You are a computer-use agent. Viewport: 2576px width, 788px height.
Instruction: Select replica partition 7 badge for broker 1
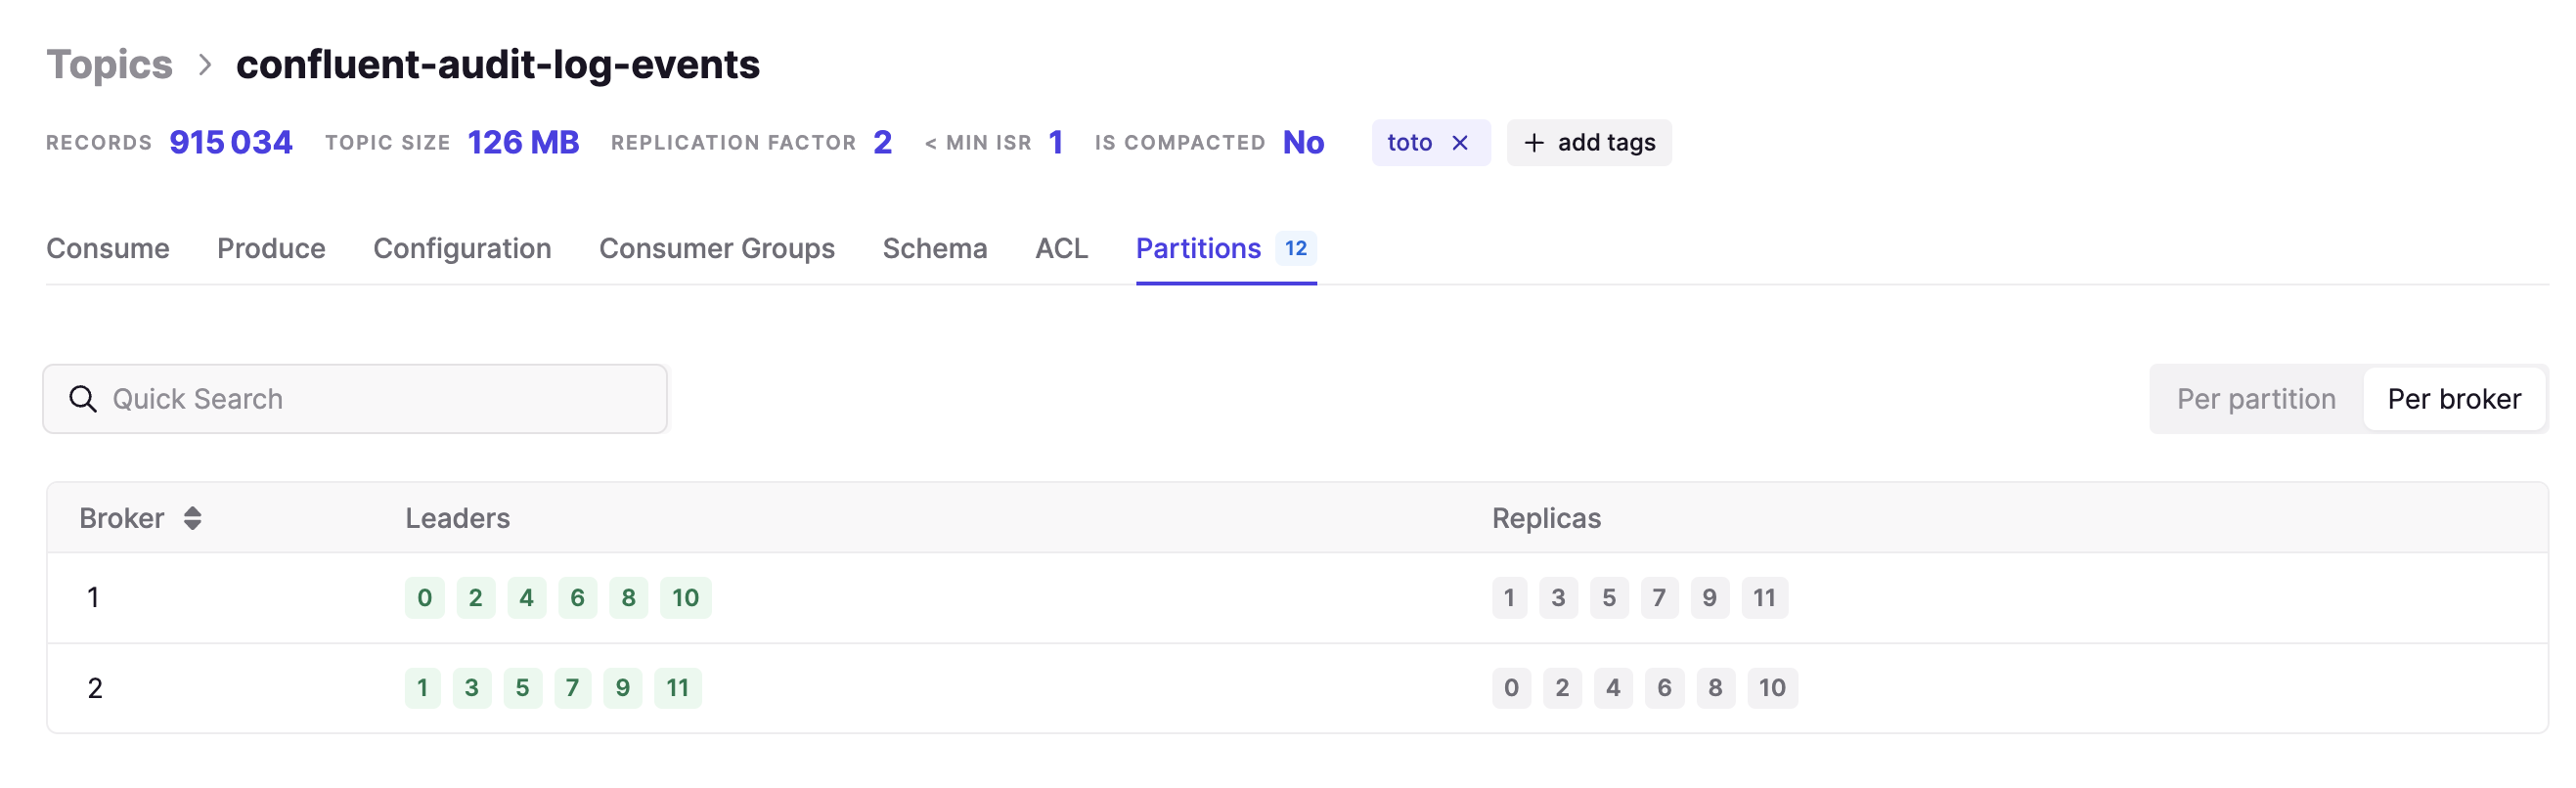tap(1659, 598)
